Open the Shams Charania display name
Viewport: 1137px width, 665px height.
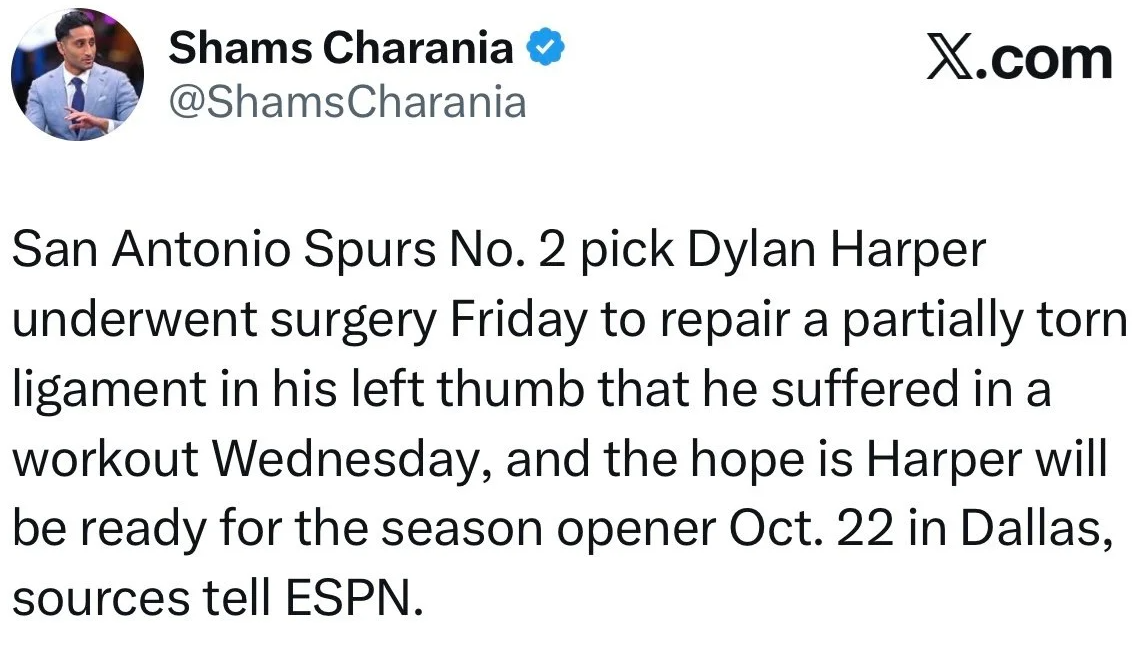[x=341, y=48]
